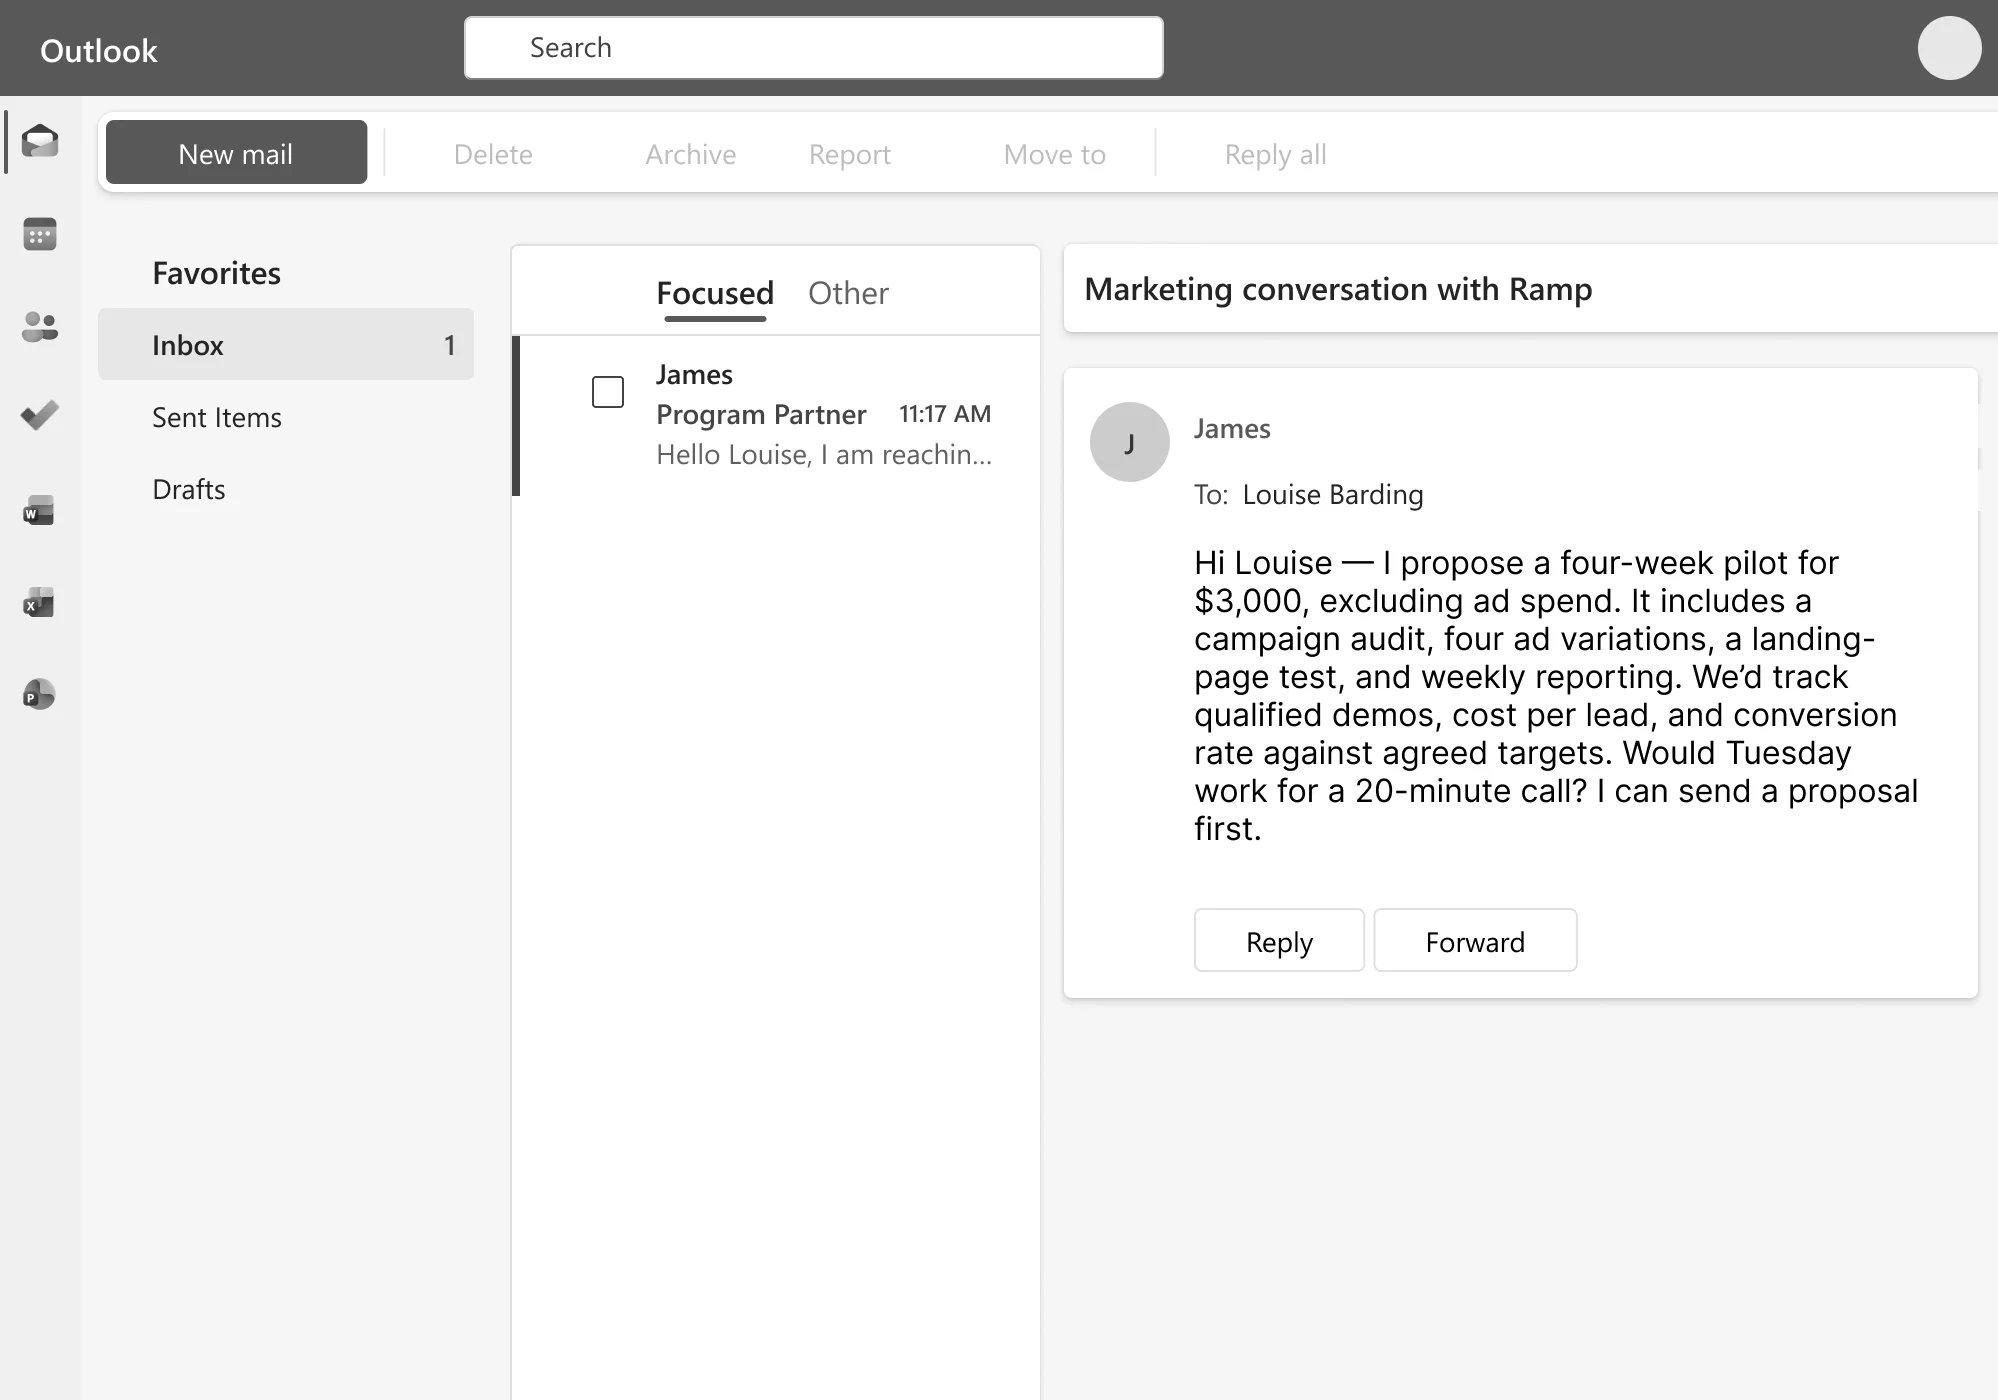Compose with the New mail button

(236, 152)
